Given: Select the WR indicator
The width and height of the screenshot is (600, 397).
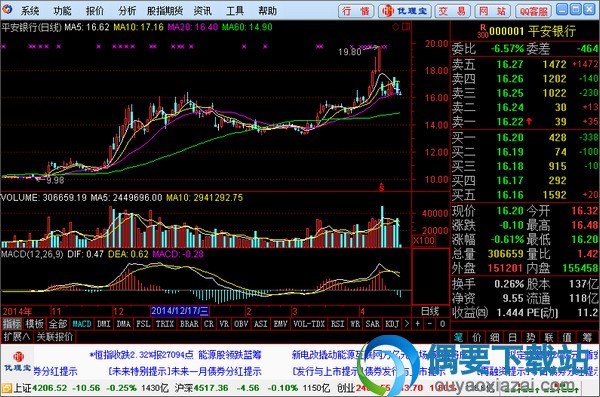Looking at the screenshot, I should pyautogui.click(x=355, y=324).
